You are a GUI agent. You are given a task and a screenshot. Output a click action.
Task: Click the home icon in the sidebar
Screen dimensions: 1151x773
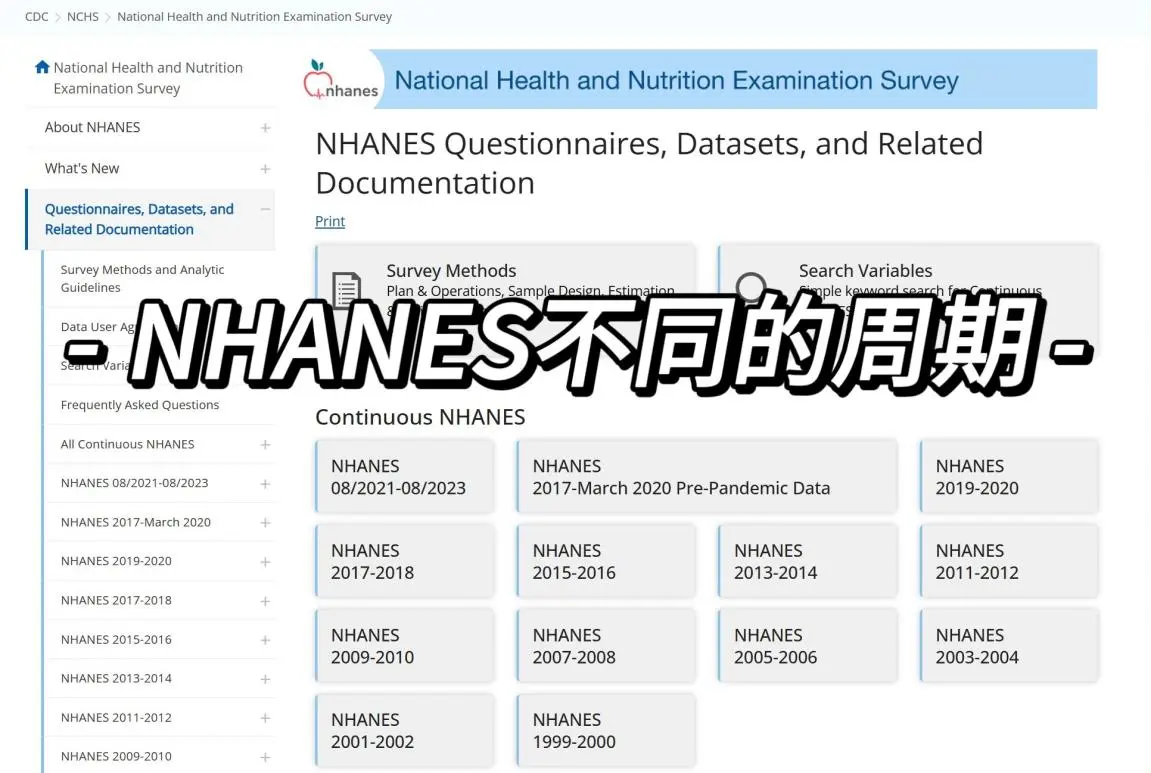[42, 68]
